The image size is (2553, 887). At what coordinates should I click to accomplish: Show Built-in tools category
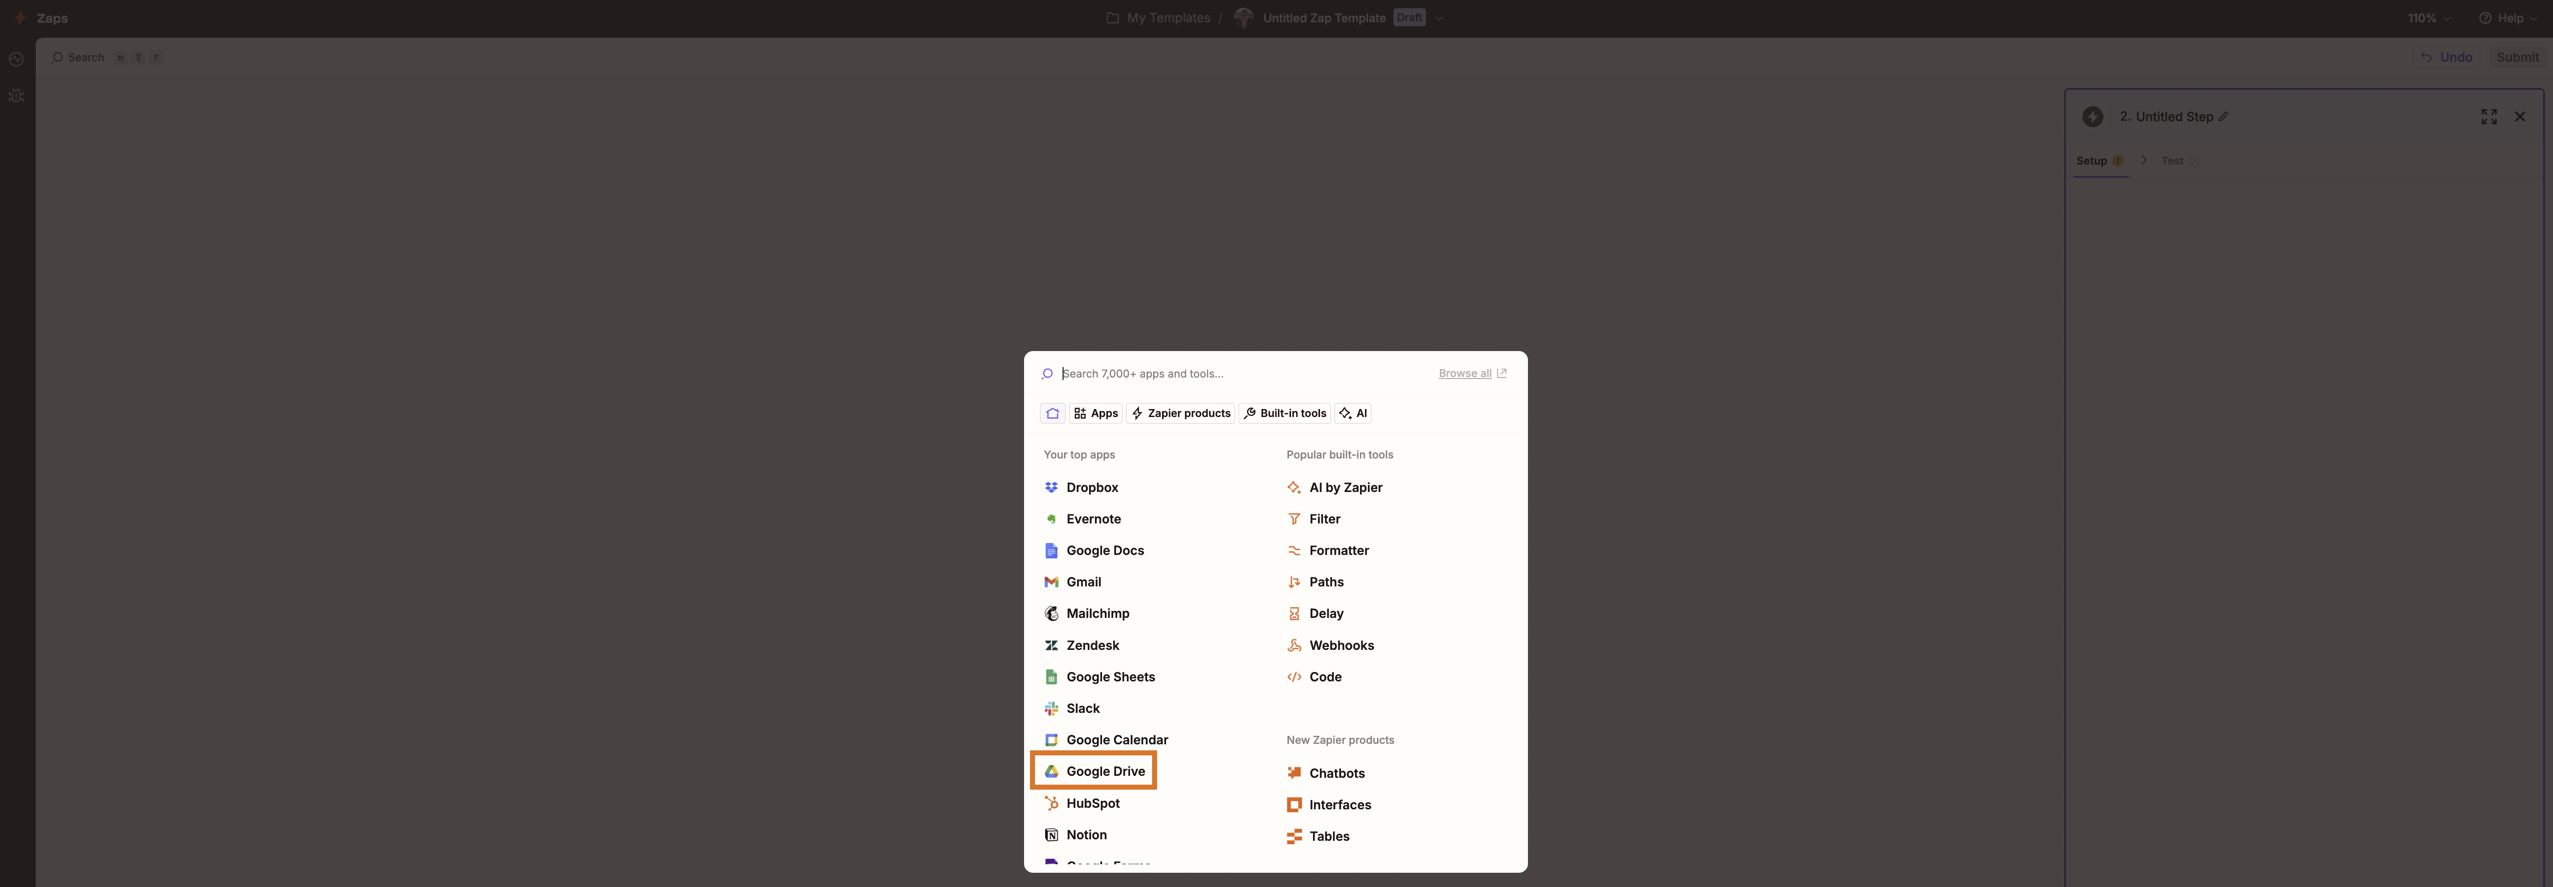[1284, 413]
